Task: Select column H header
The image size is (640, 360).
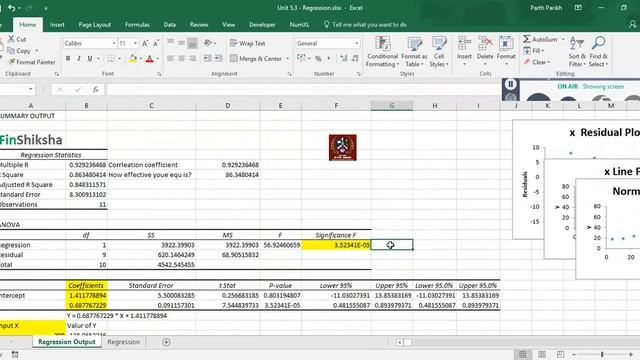Action: coord(435,106)
